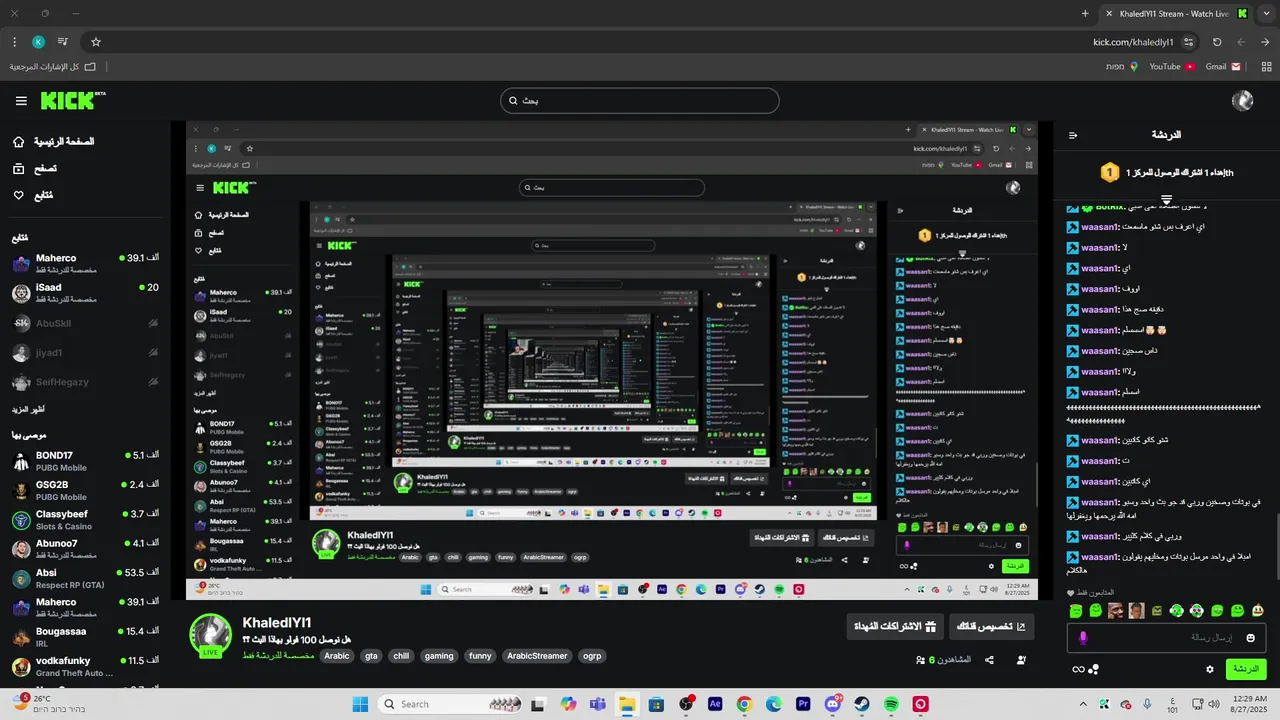Image resolution: width=1280 pixels, height=720 pixels.
Task: Open chat settings gear icon
Action: click(1210, 669)
